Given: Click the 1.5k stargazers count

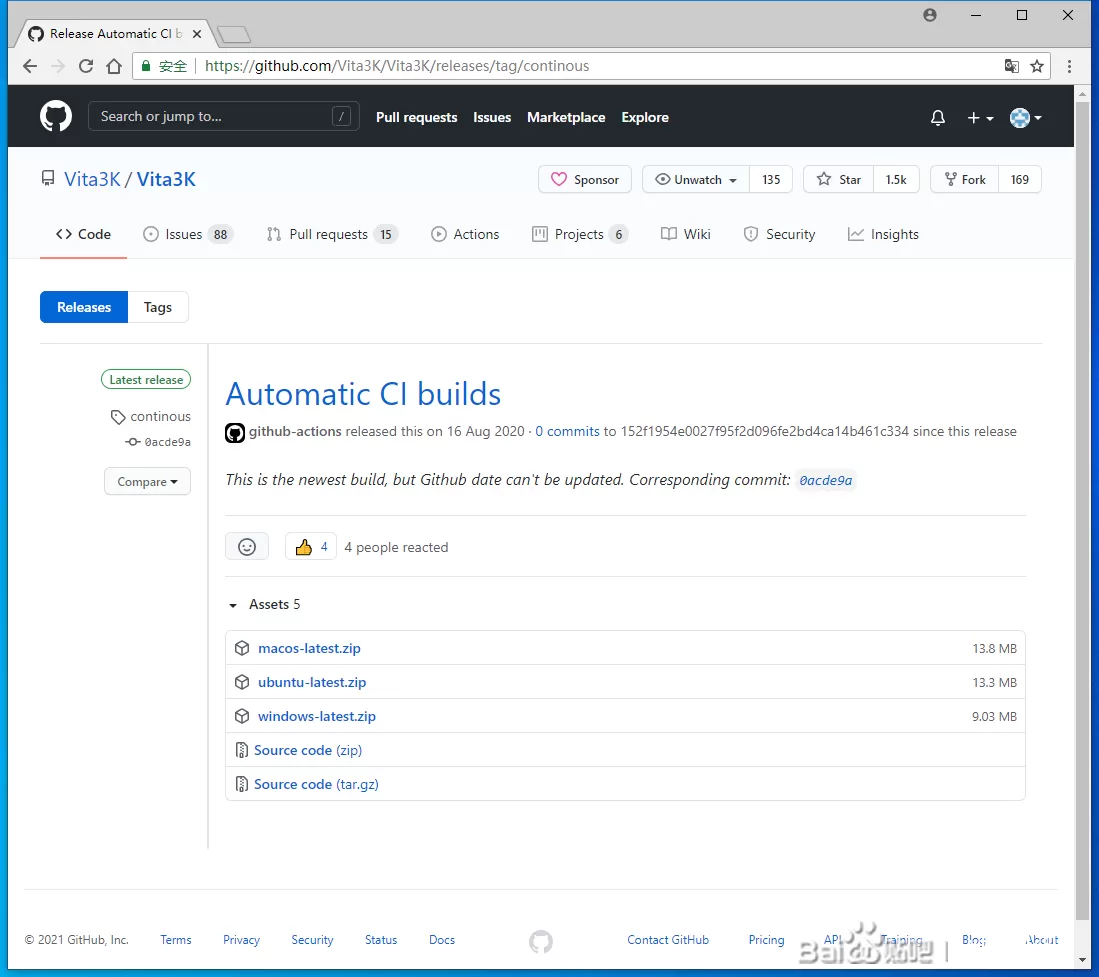Looking at the screenshot, I should pyautogui.click(x=896, y=179).
